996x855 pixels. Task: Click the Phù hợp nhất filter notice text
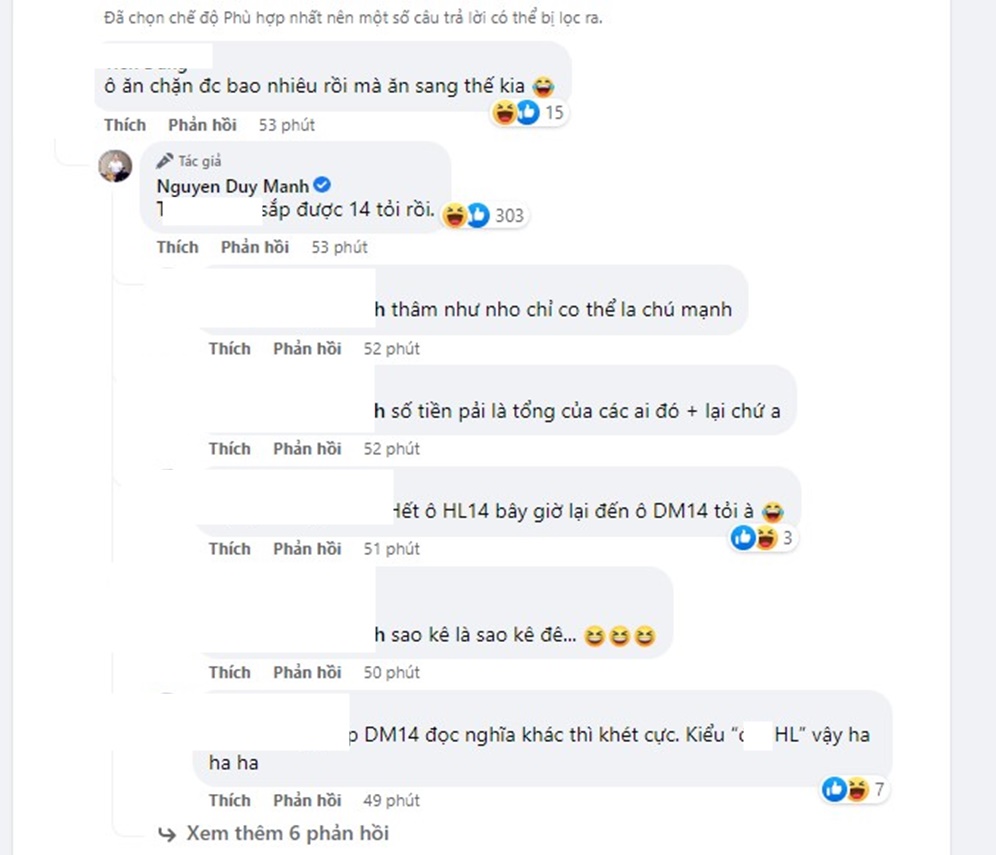pos(353,17)
